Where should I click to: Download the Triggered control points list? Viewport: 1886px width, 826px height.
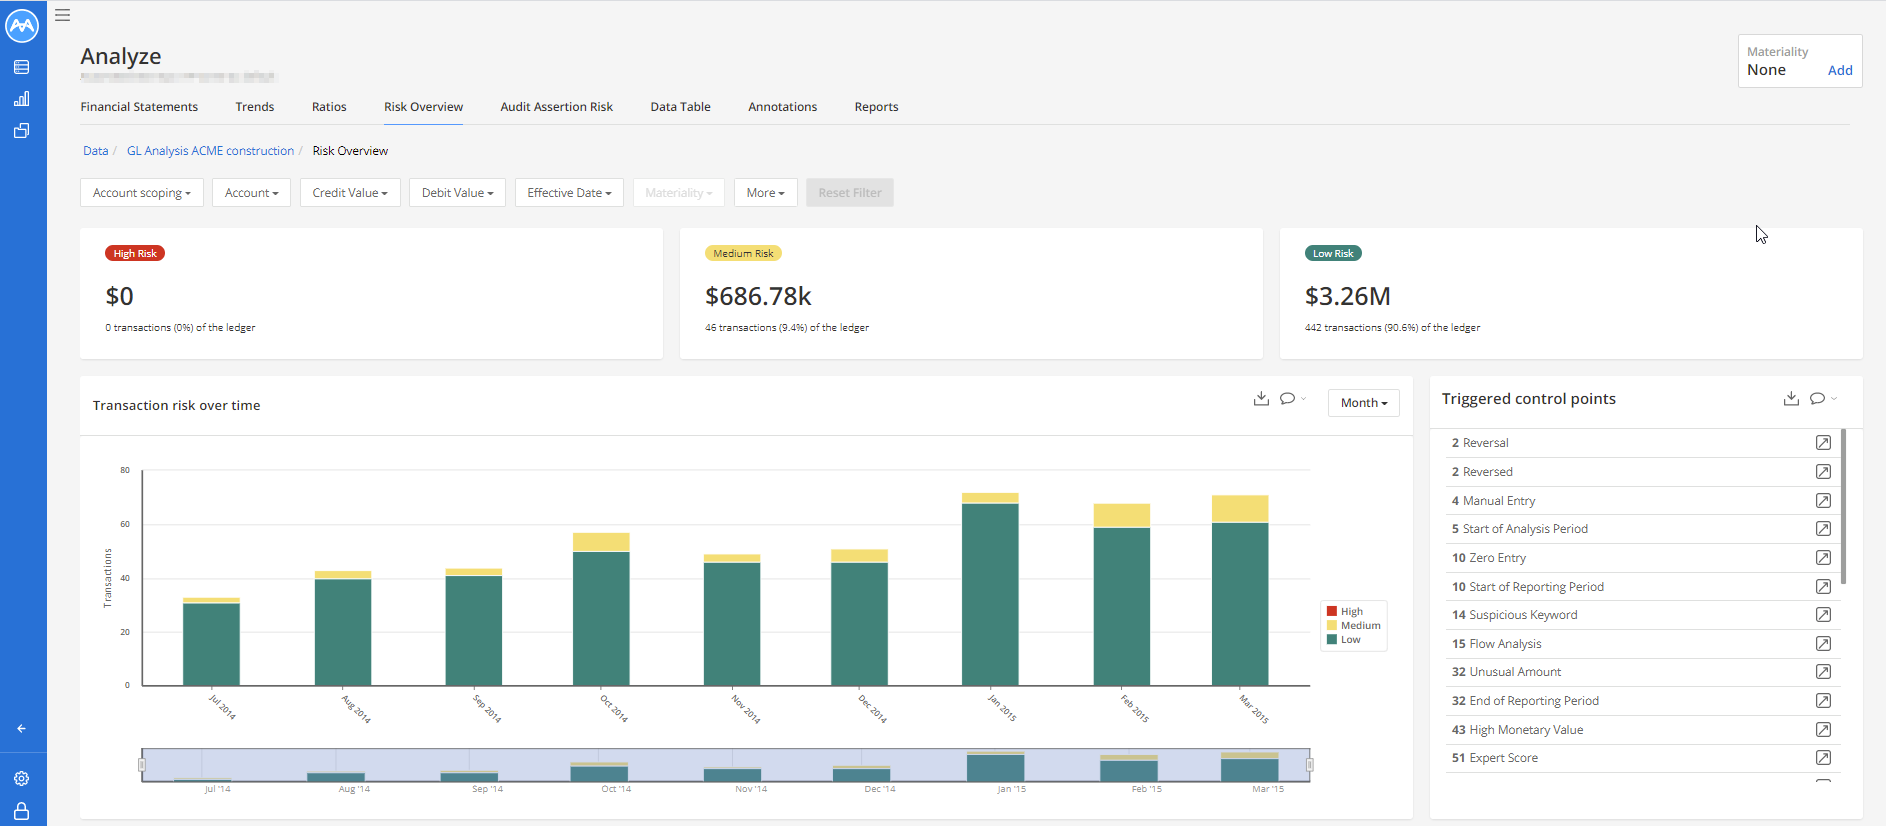[x=1791, y=399]
